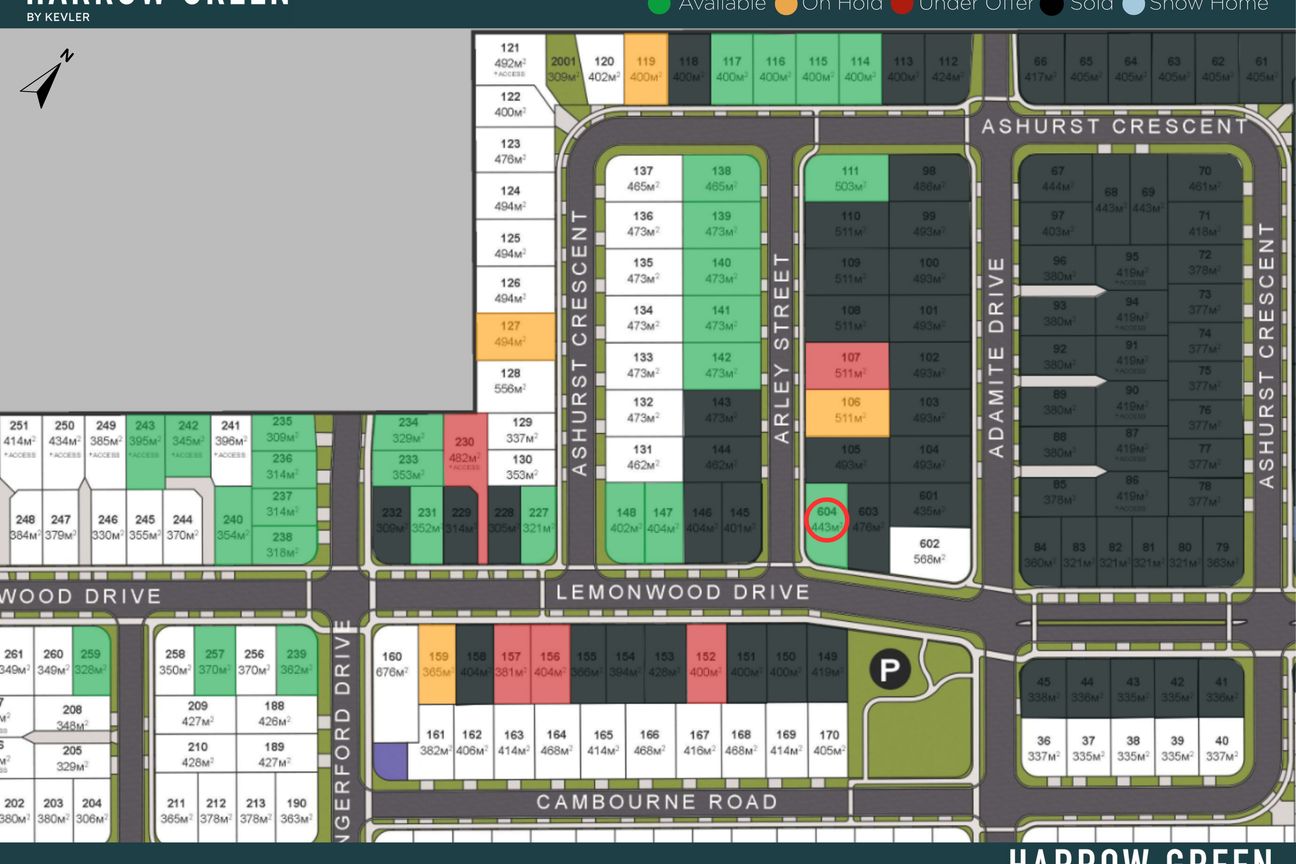Select the red-circled lot 604

pyautogui.click(x=827, y=520)
